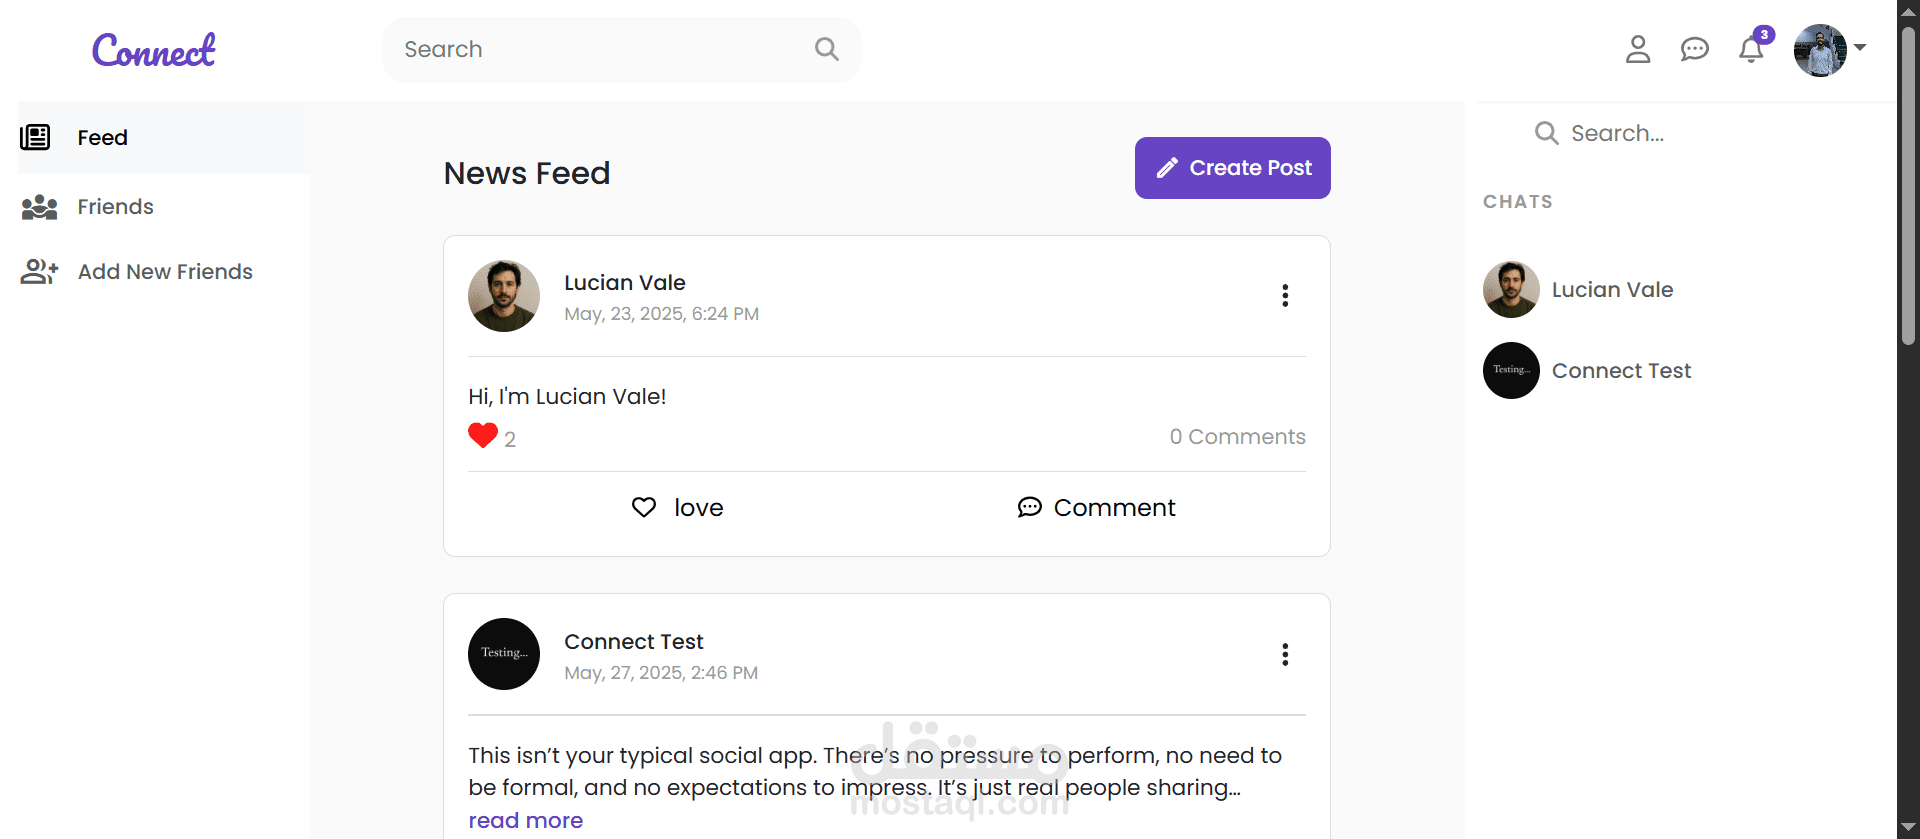Click Comment on Lucian Vale's post

pyautogui.click(x=1096, y=508)
